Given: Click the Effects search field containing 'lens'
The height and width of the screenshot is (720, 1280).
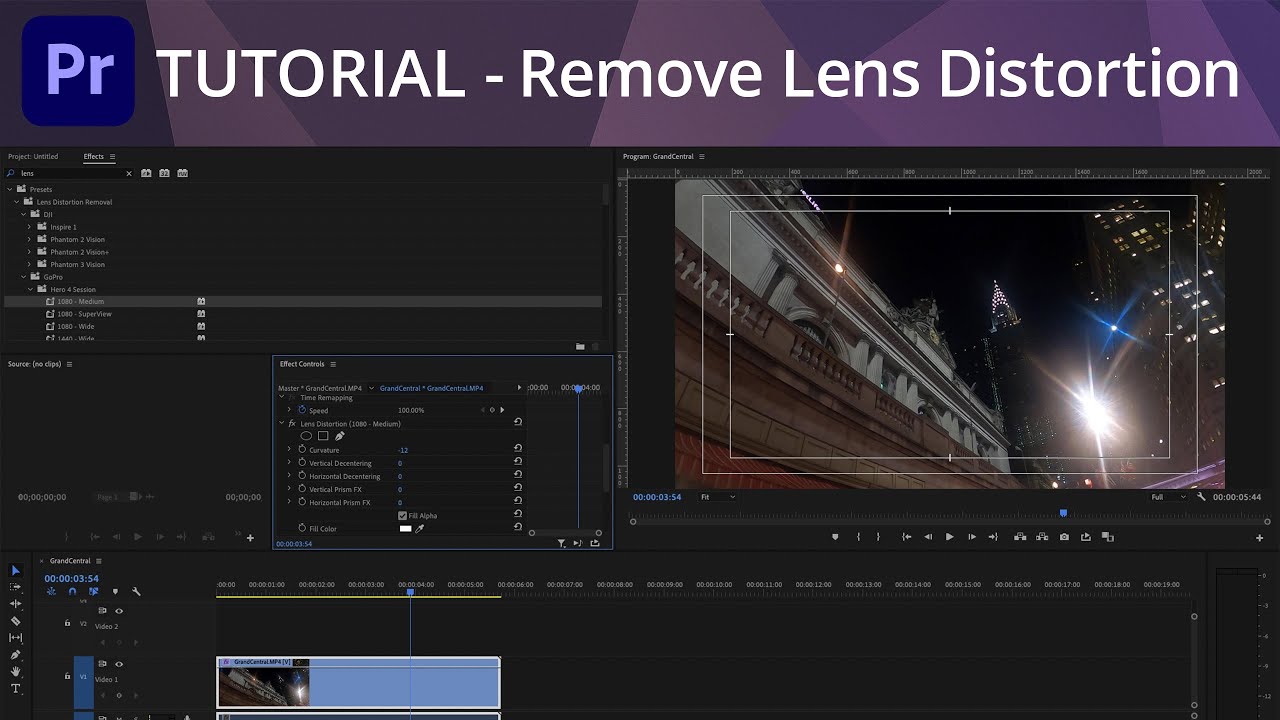Looking at the screenshot, I should pyautogui.click(x=70, y=174).
